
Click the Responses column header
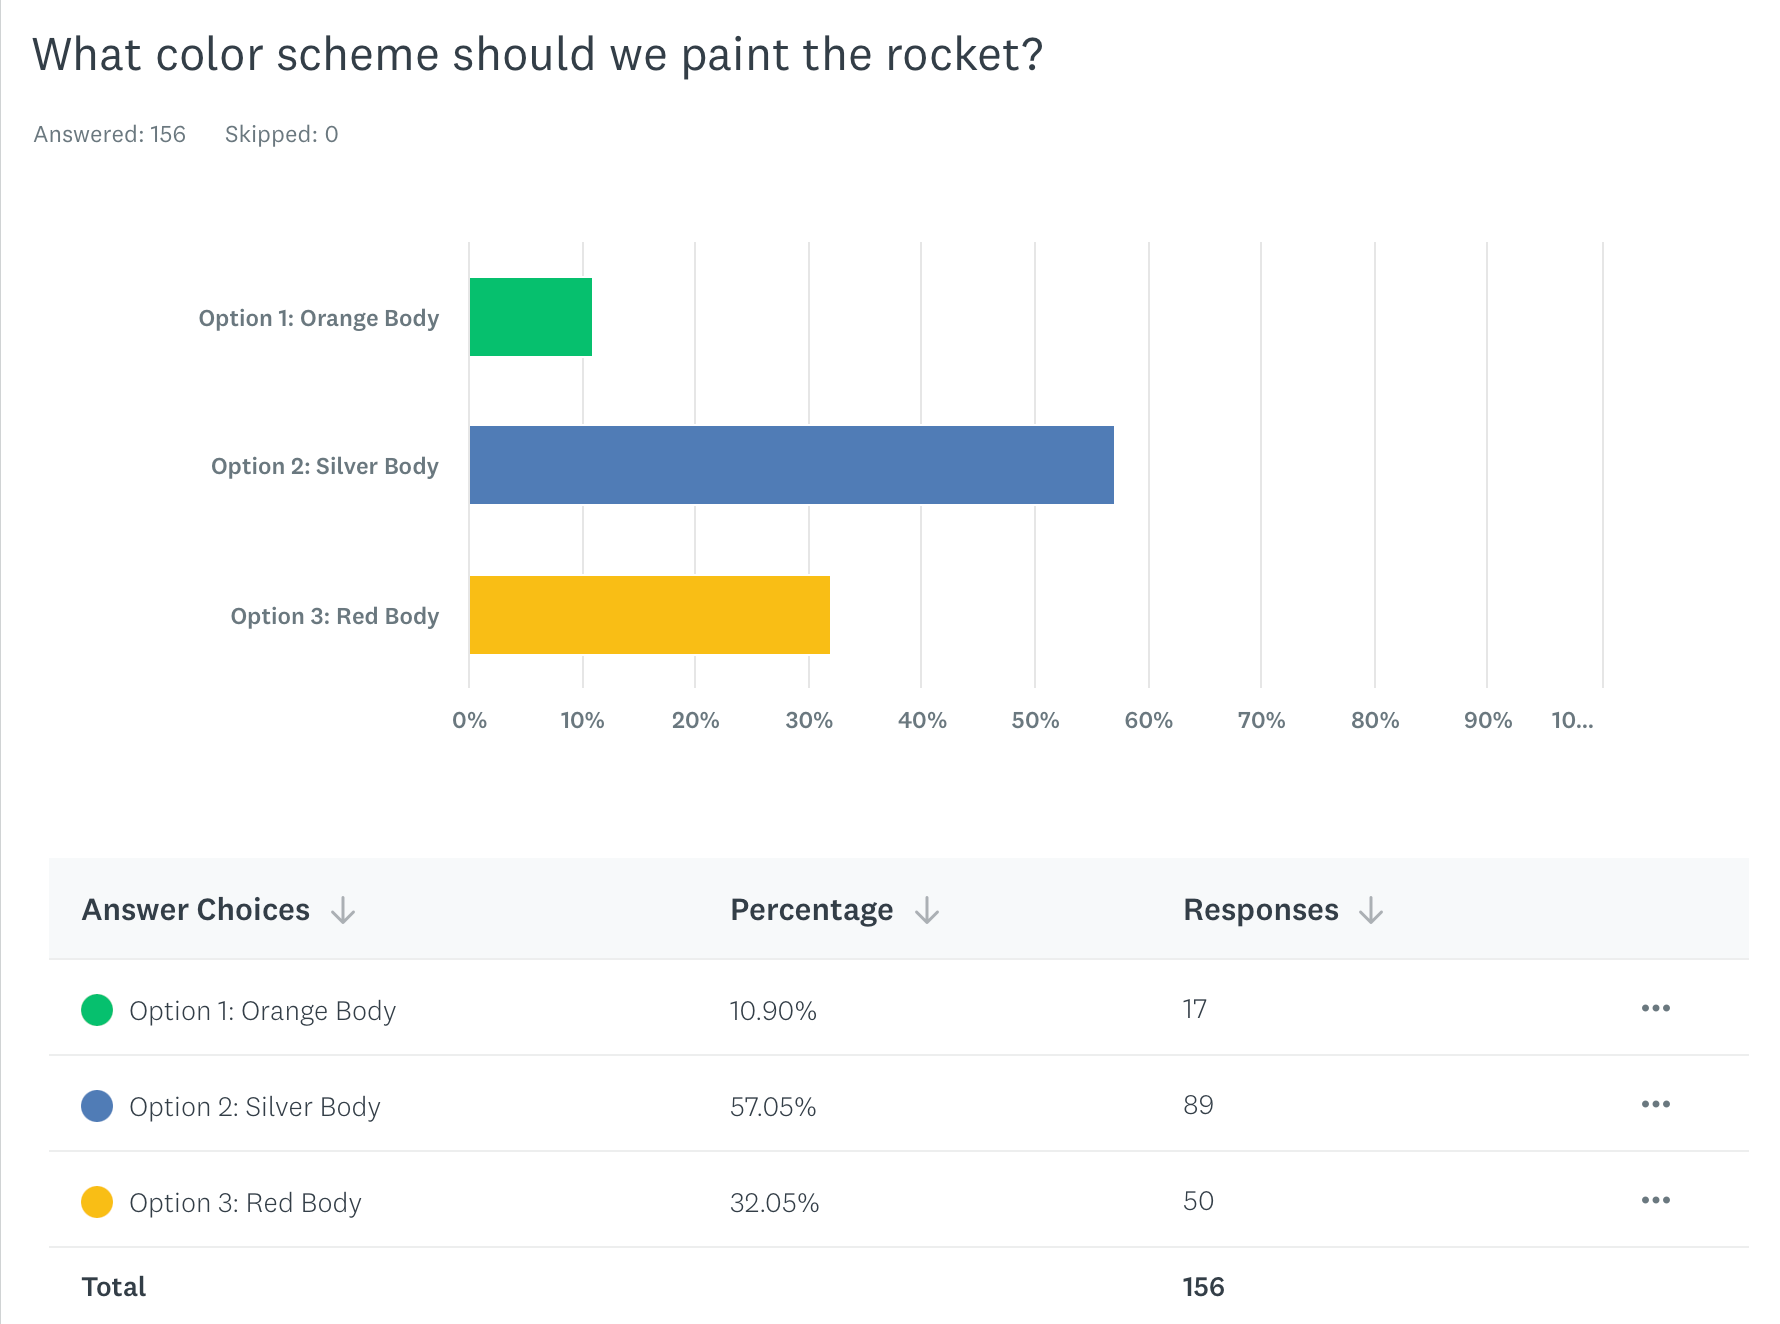click(x=1260, y=910)
